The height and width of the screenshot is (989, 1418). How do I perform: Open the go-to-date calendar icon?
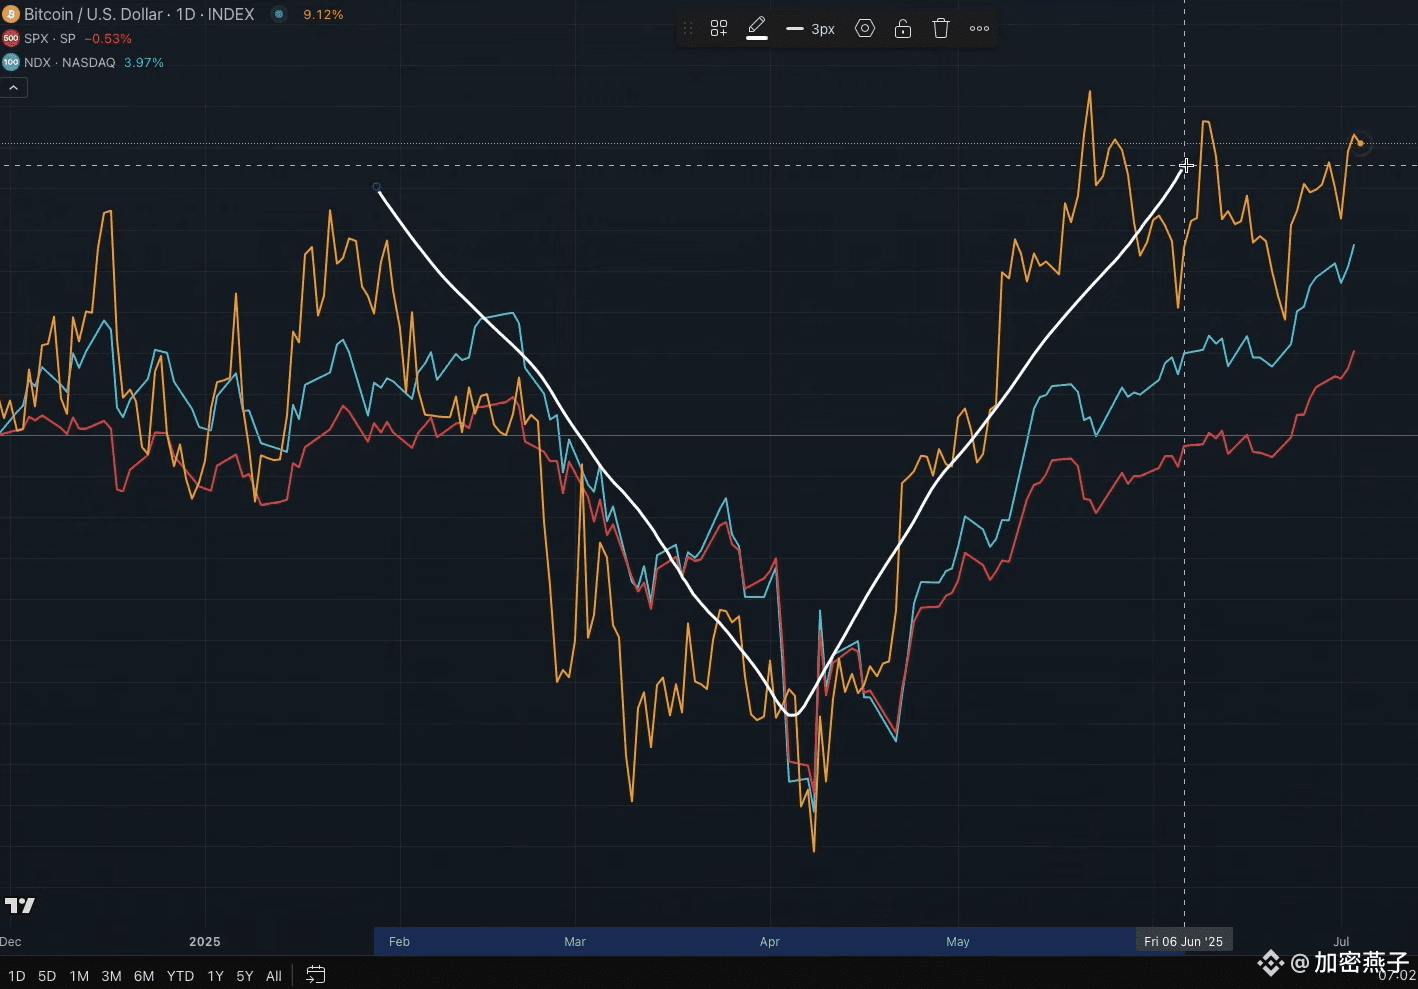(x=315, y=975)
